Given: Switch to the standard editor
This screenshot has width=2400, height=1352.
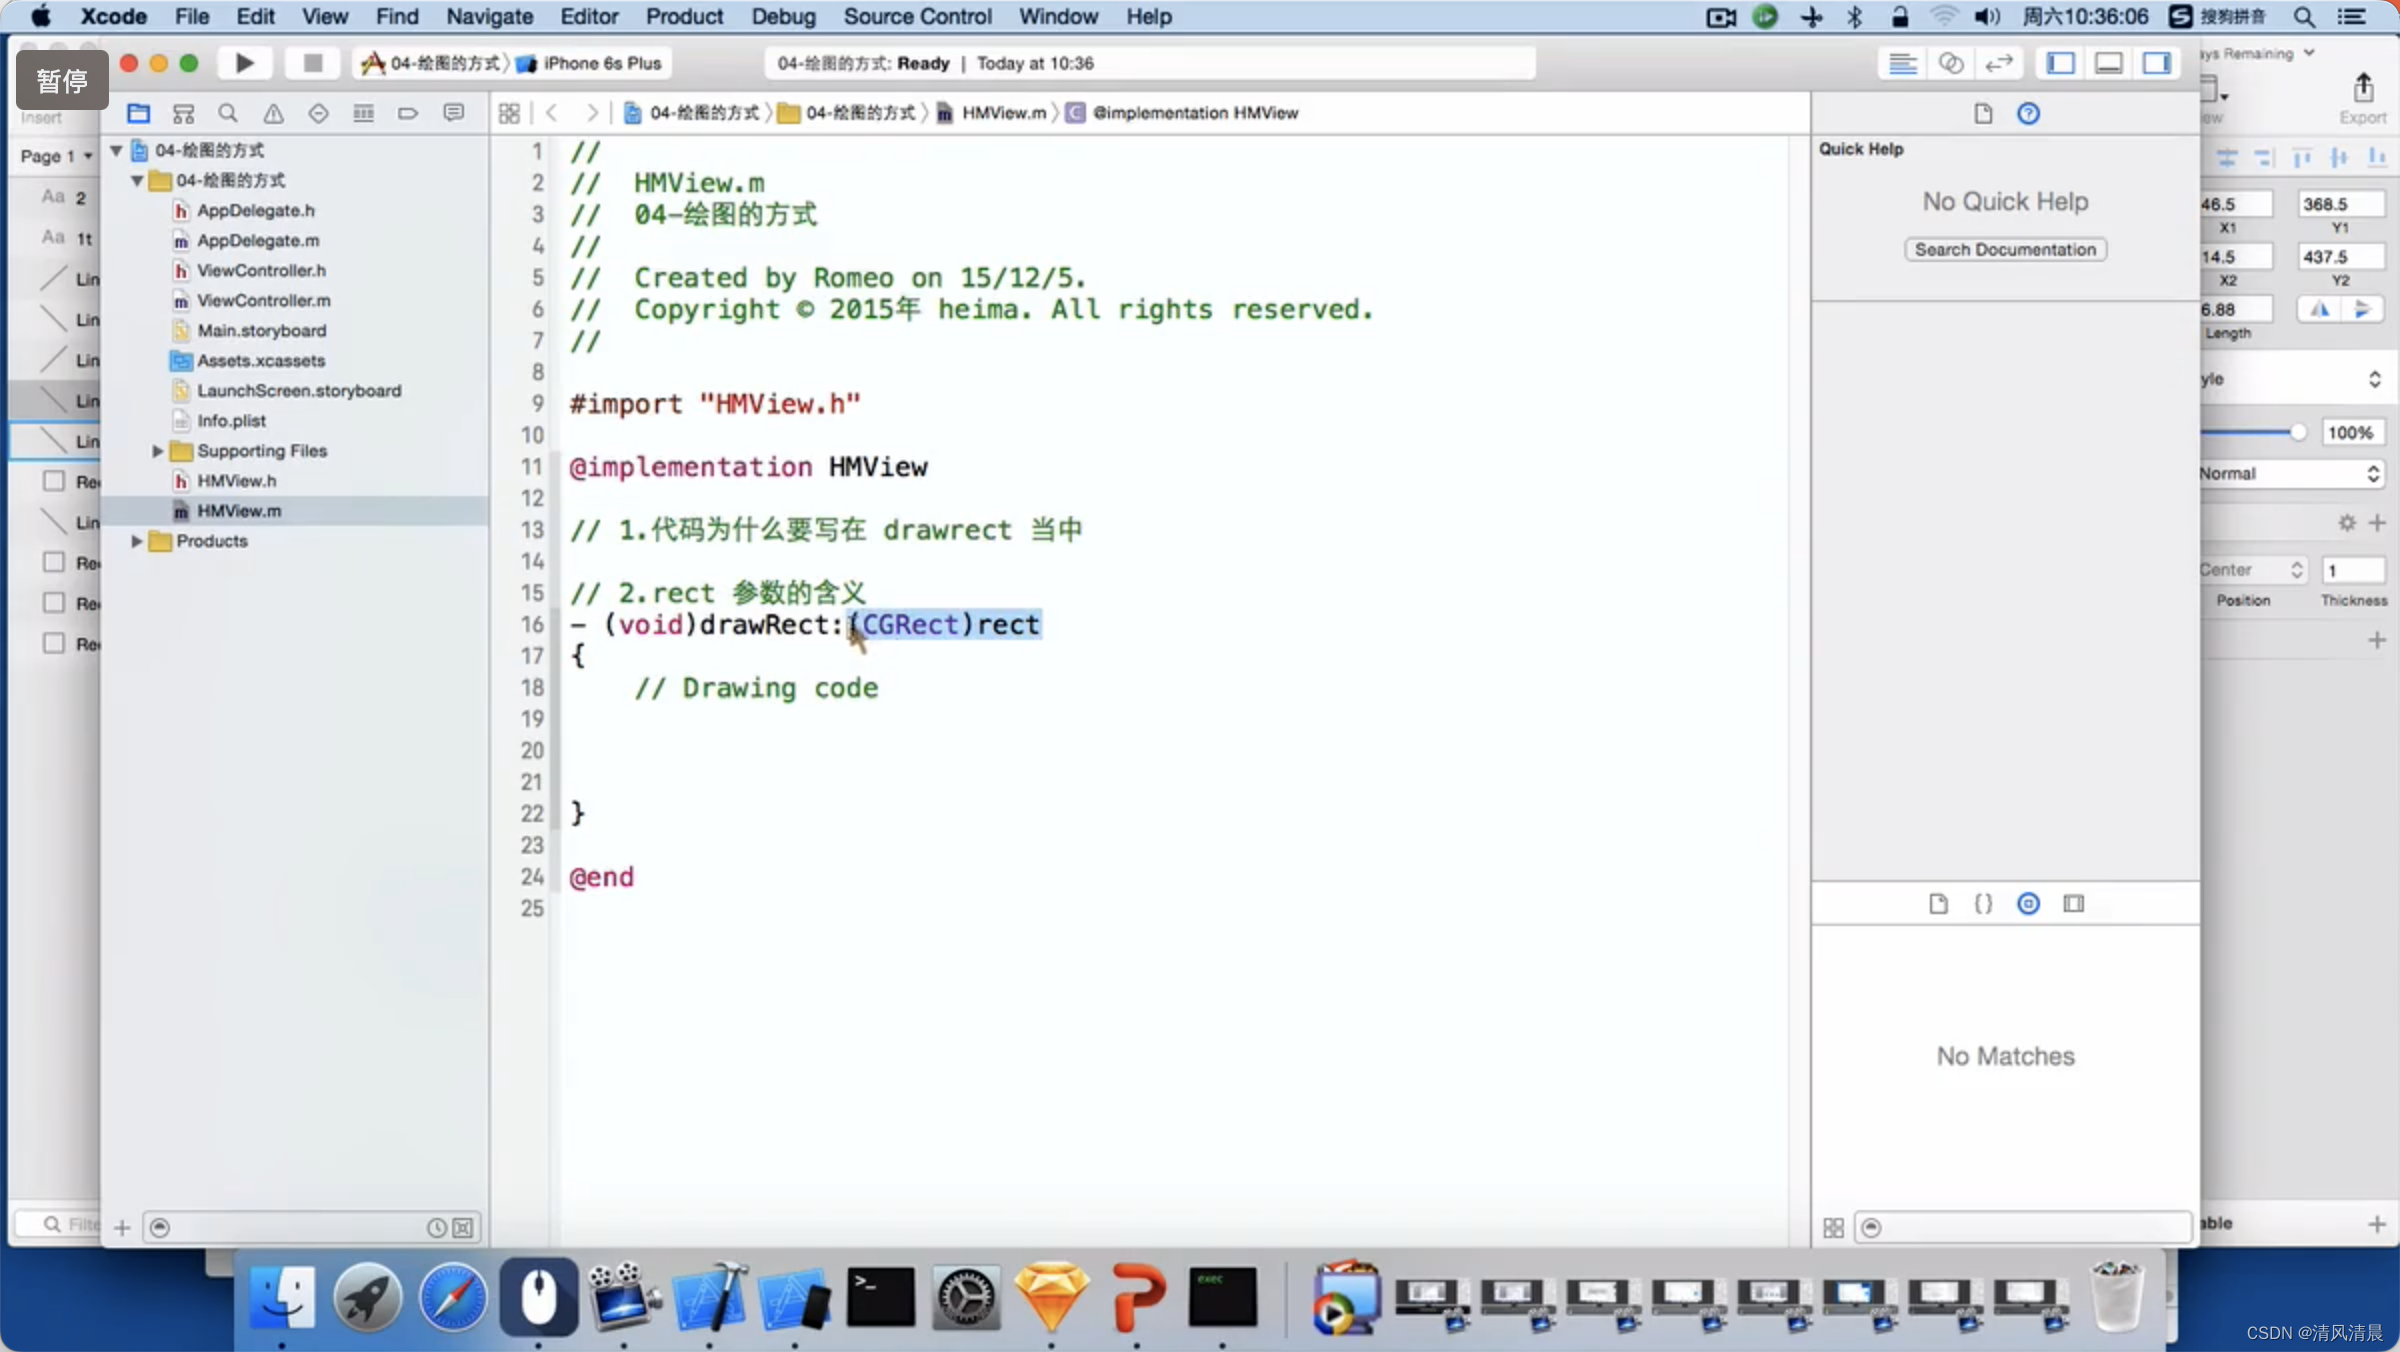Looking at the screenshot, I should (x=1902, y=64).
